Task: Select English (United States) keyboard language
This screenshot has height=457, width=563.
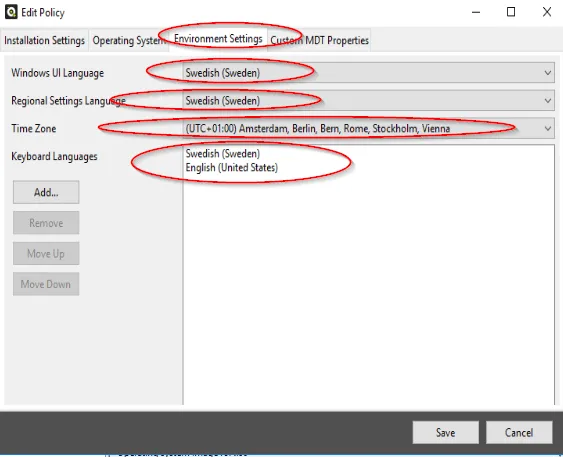Action: 232,168
